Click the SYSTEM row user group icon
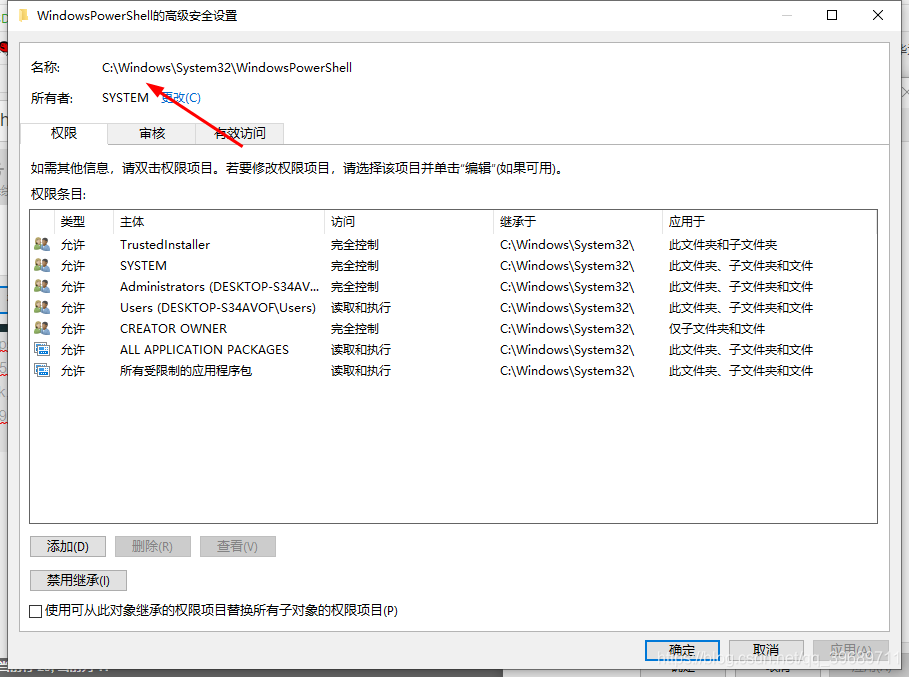 [x=42, y=265]
